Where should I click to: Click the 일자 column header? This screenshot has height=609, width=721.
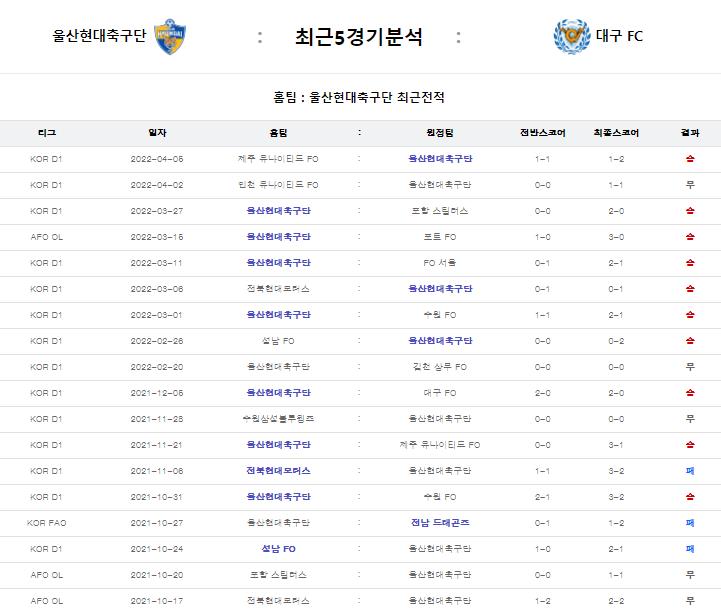pyautogui.click(x=157, y=133)
